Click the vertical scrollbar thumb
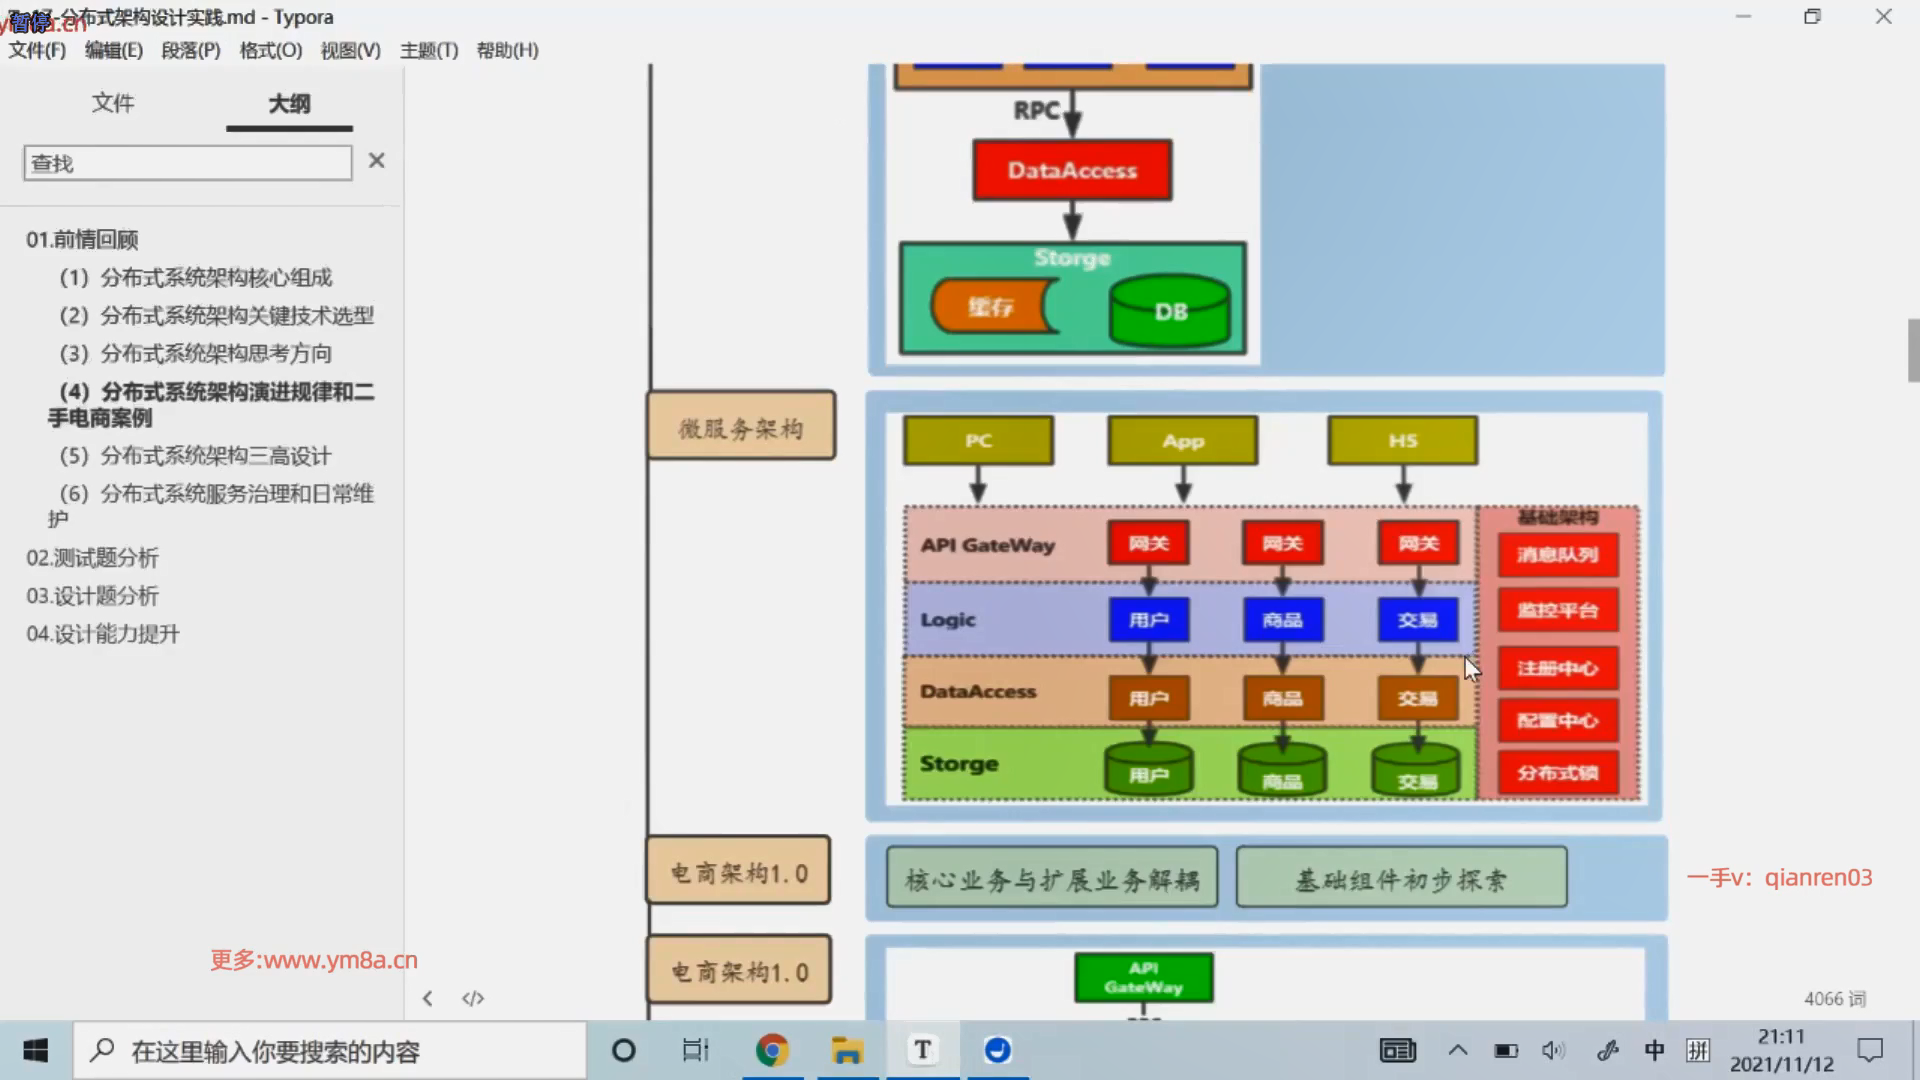This screenshot has height=1080, width=1920. pos(1912,350)
